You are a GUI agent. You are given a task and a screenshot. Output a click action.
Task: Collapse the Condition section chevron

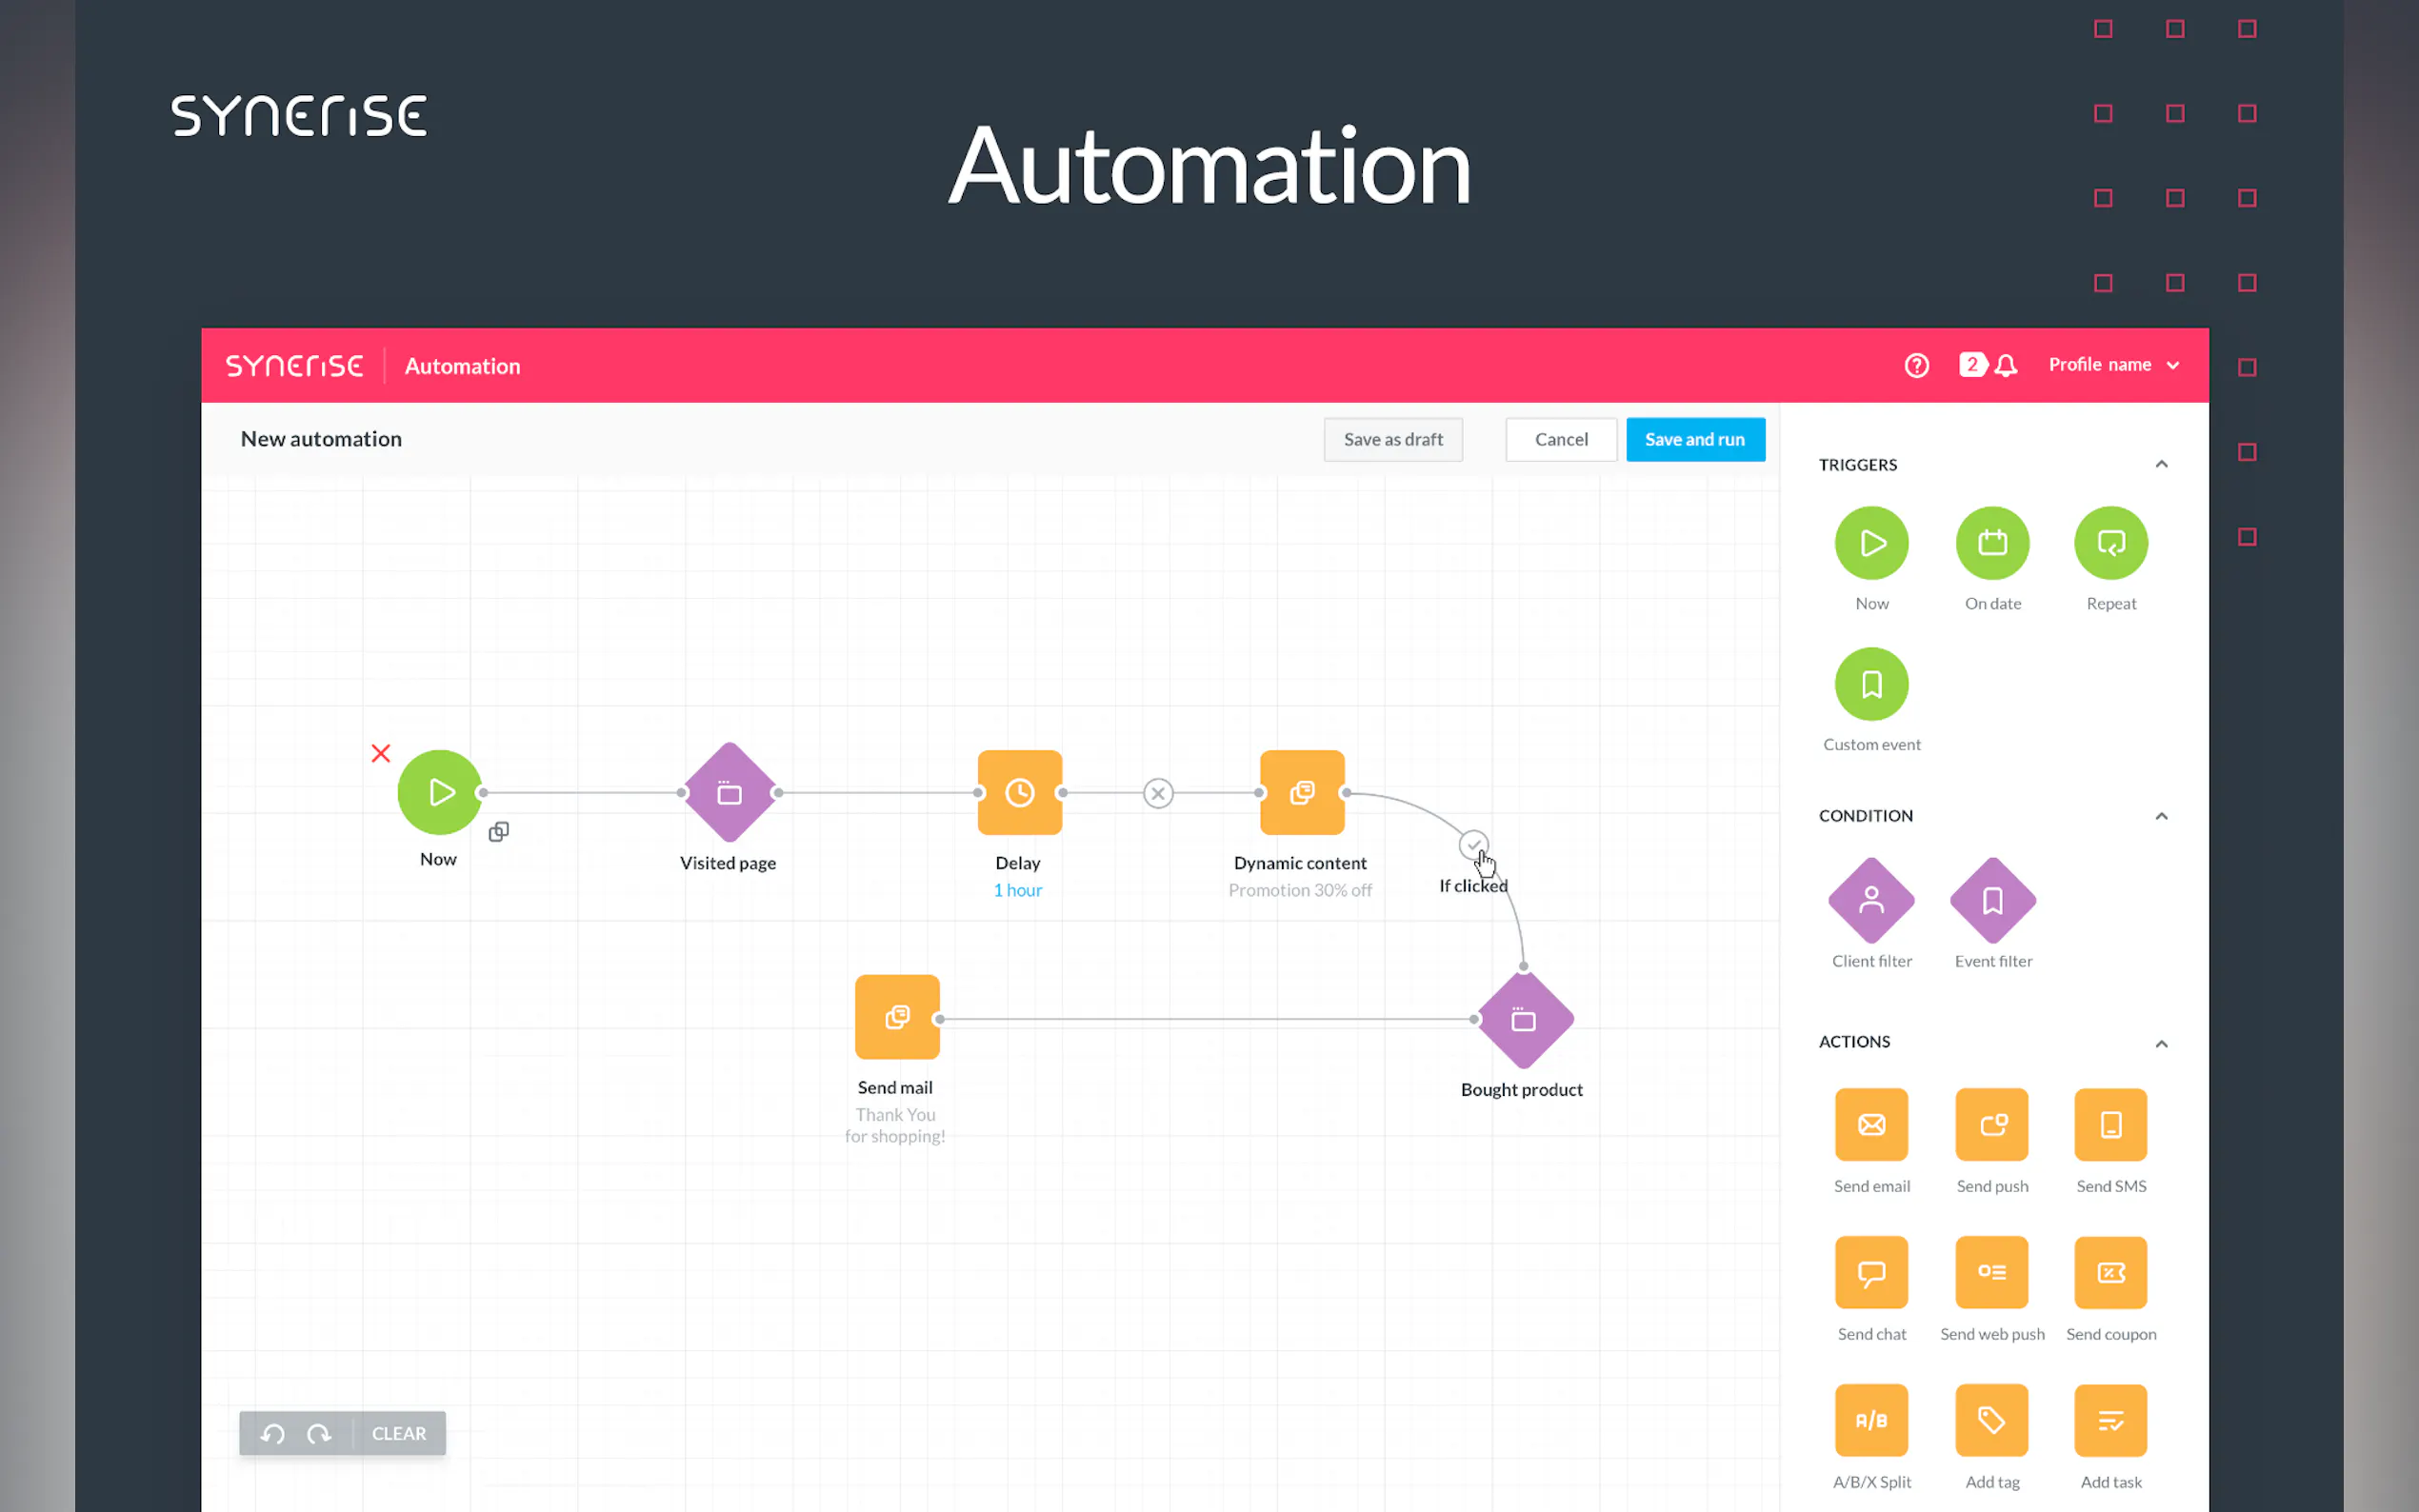click(2161, 816)
